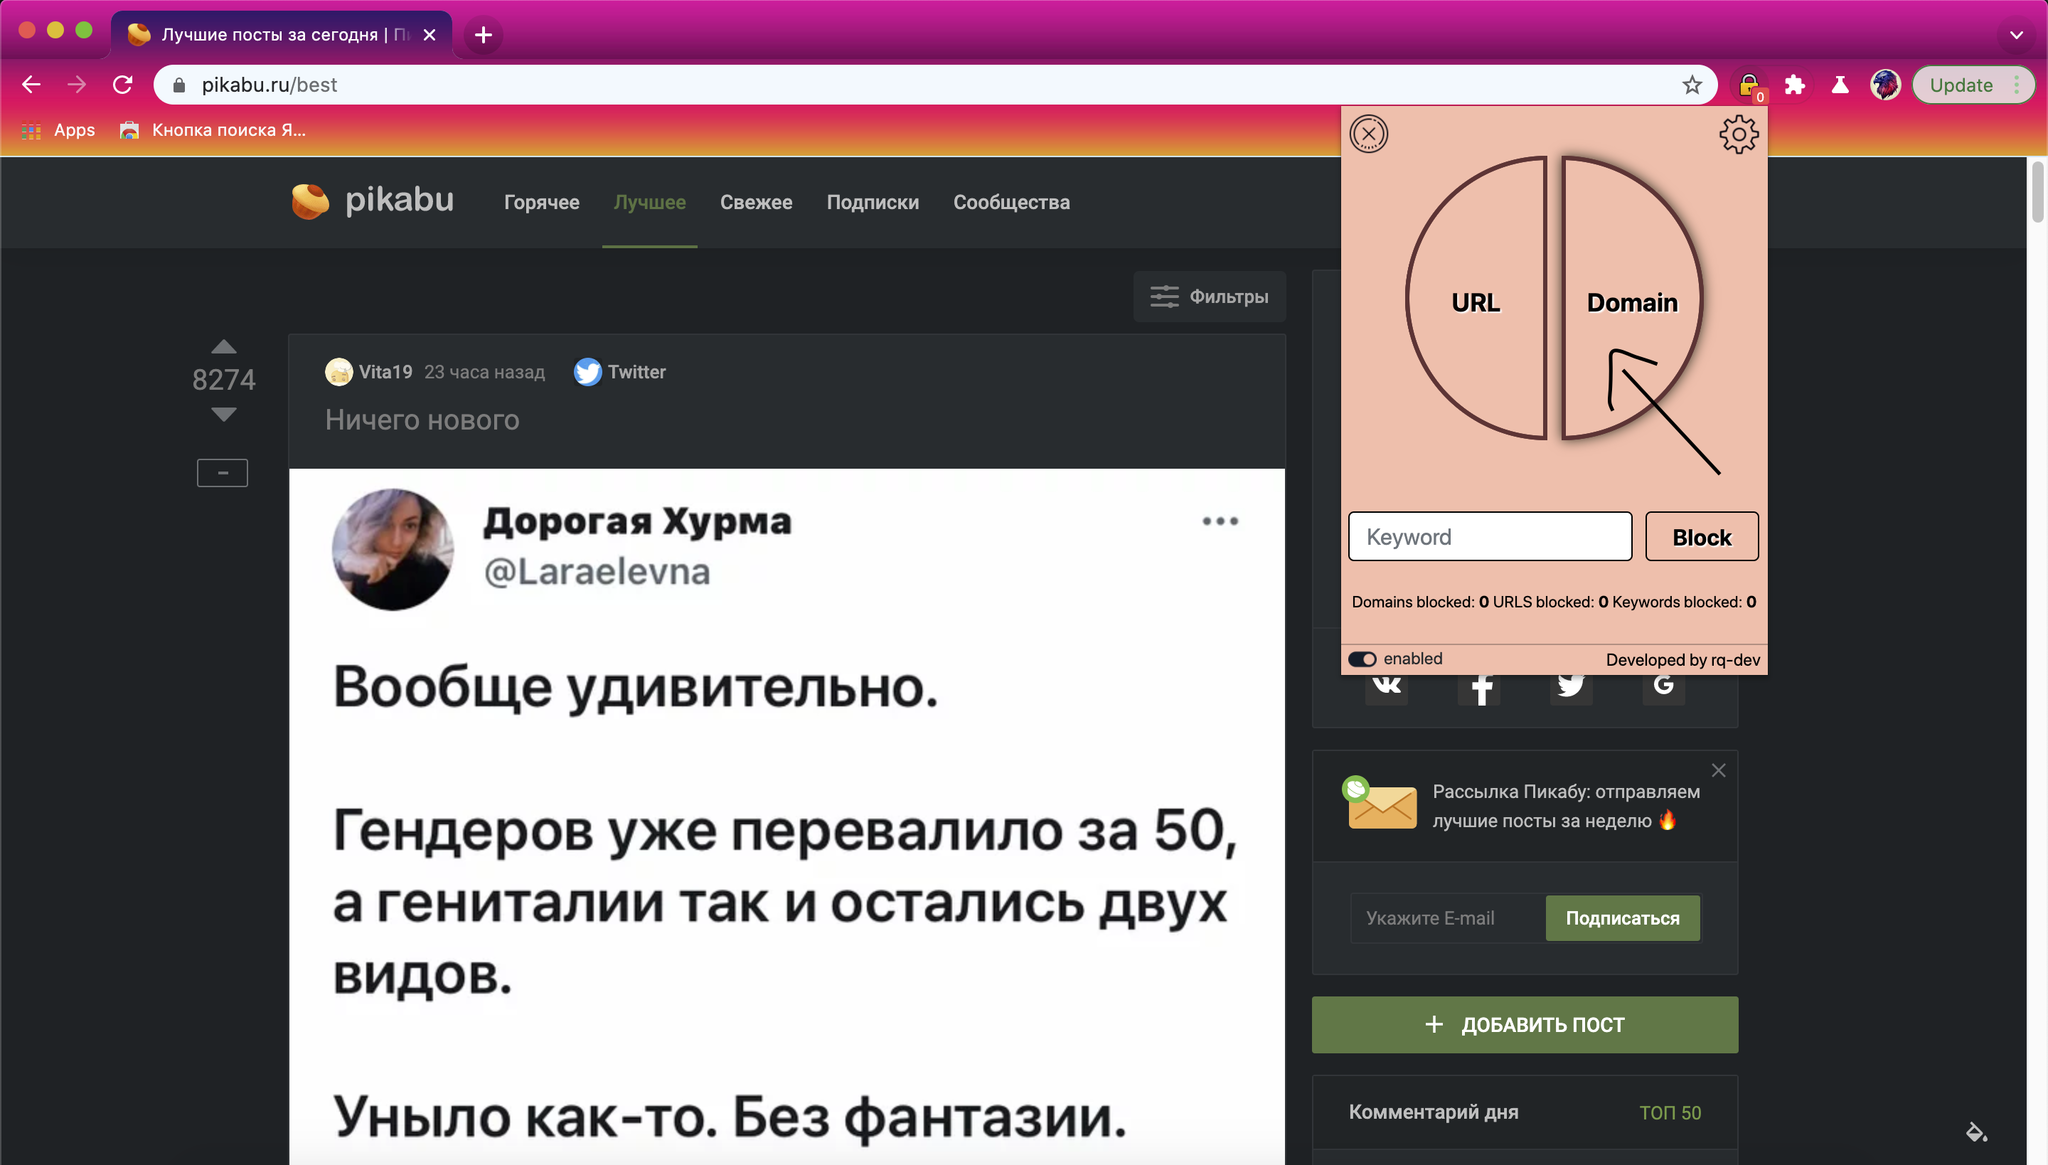Open Горячее tab on Pikabu
2048x1165 pixels.
542,201
